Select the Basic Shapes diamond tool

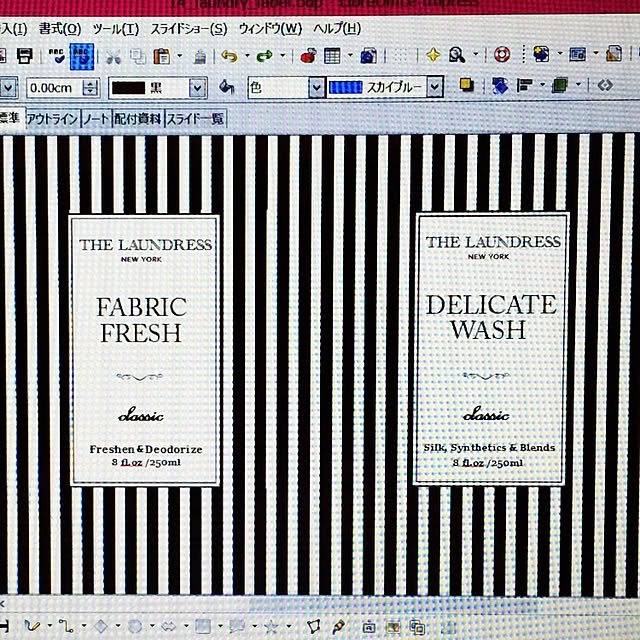[101, 626]
